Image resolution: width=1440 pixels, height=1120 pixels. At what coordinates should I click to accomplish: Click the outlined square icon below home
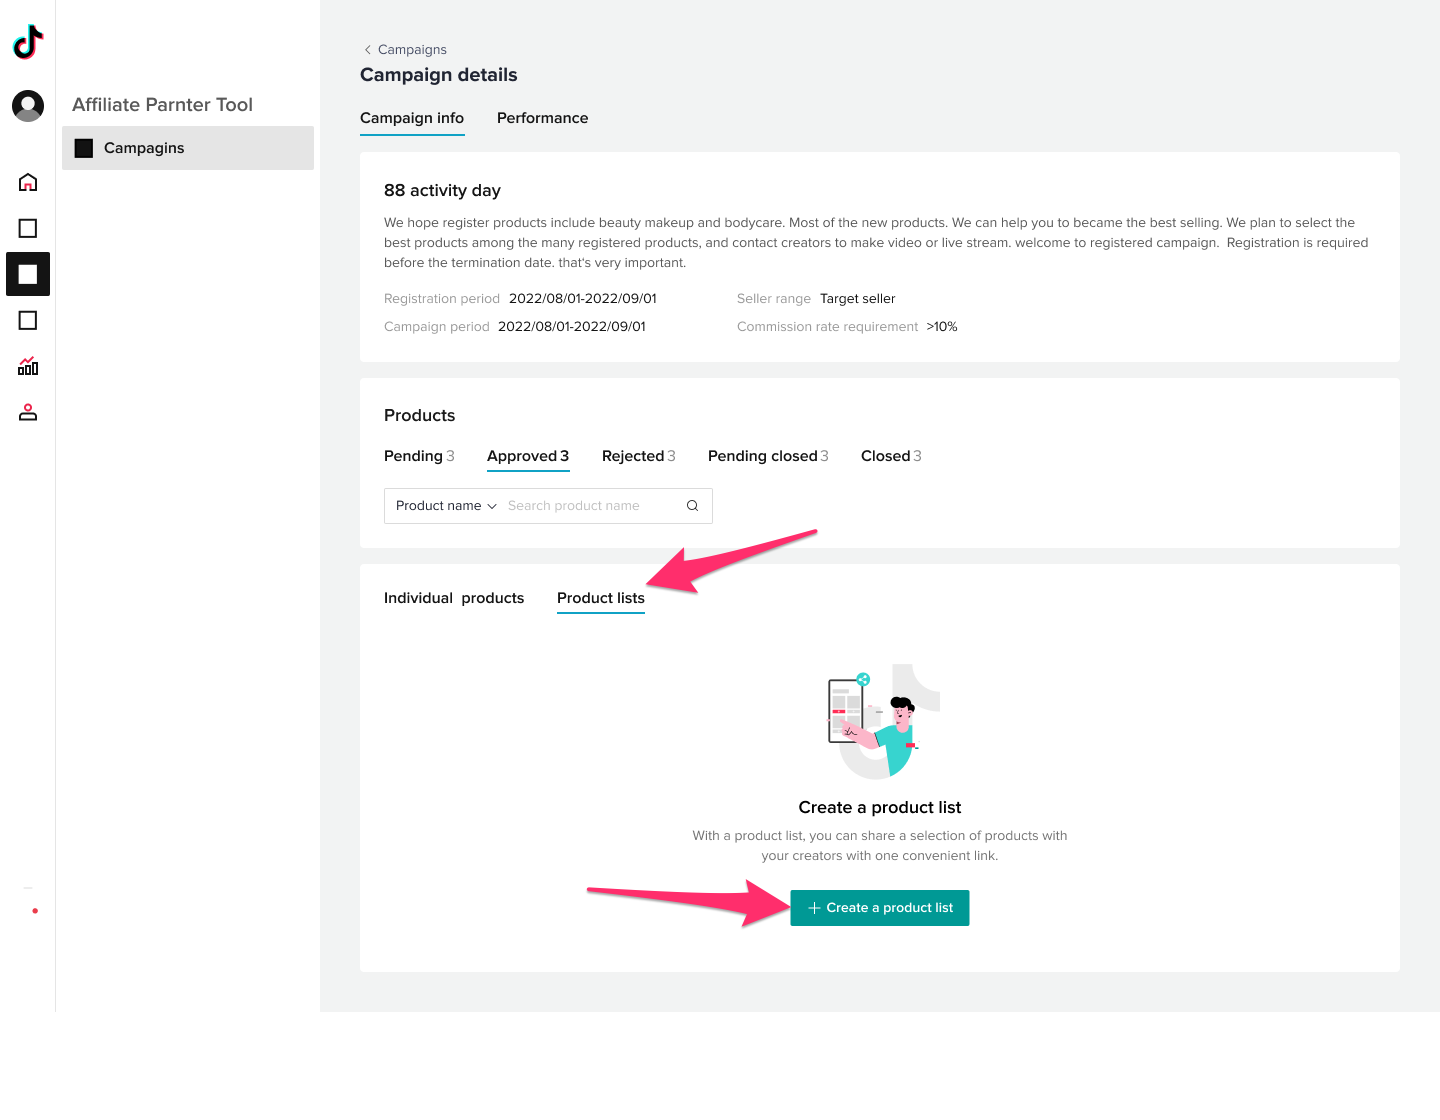pyautogui.click(x=28, y=228)
